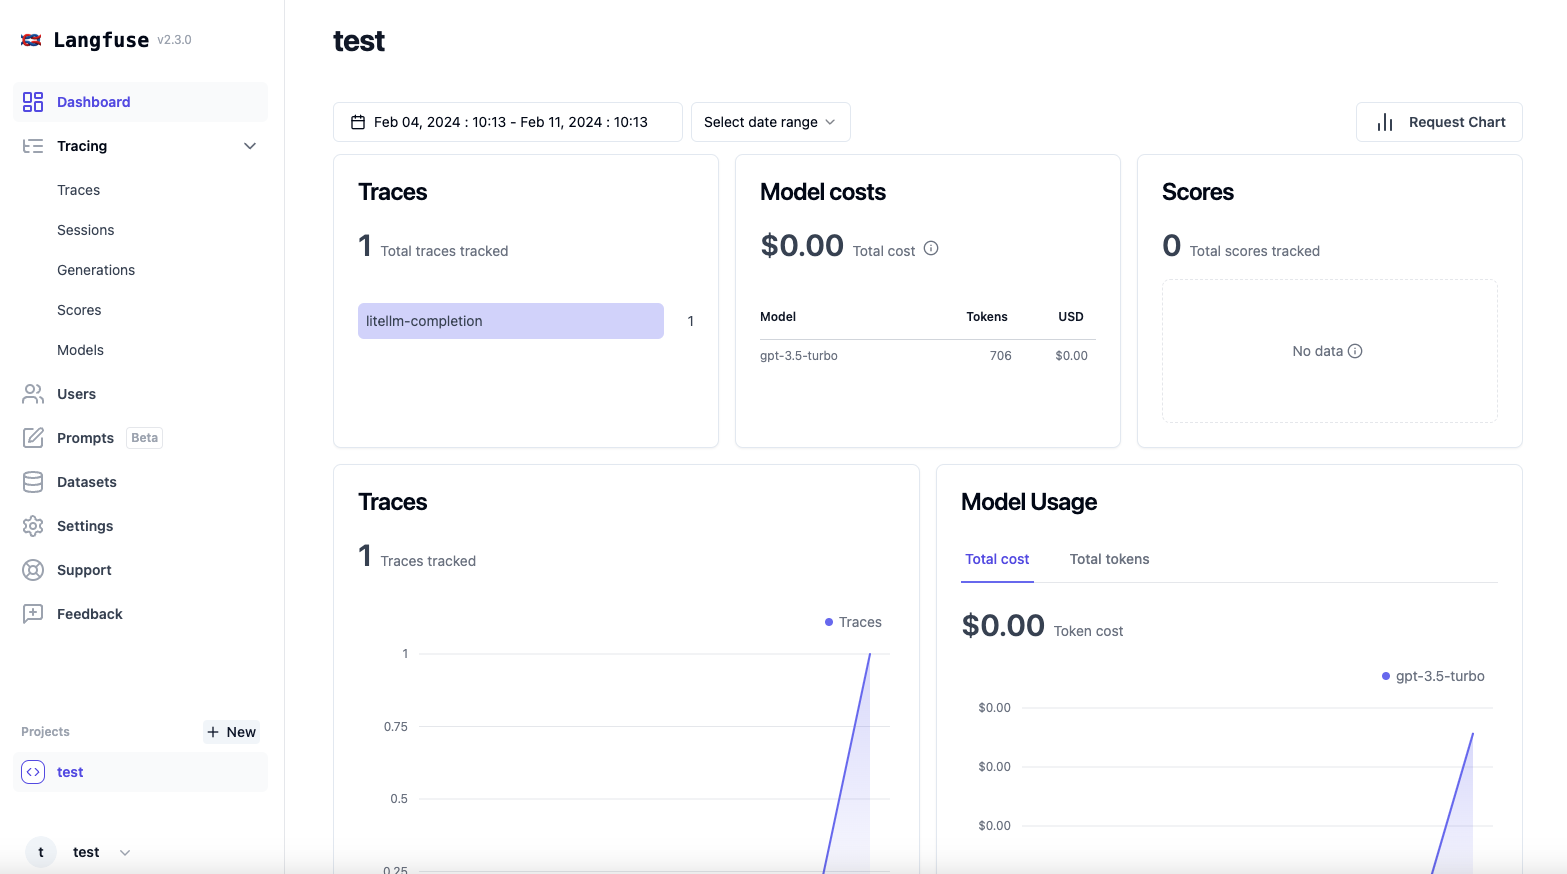
Task: Click the Support help icon
Action: pos(32,569)
